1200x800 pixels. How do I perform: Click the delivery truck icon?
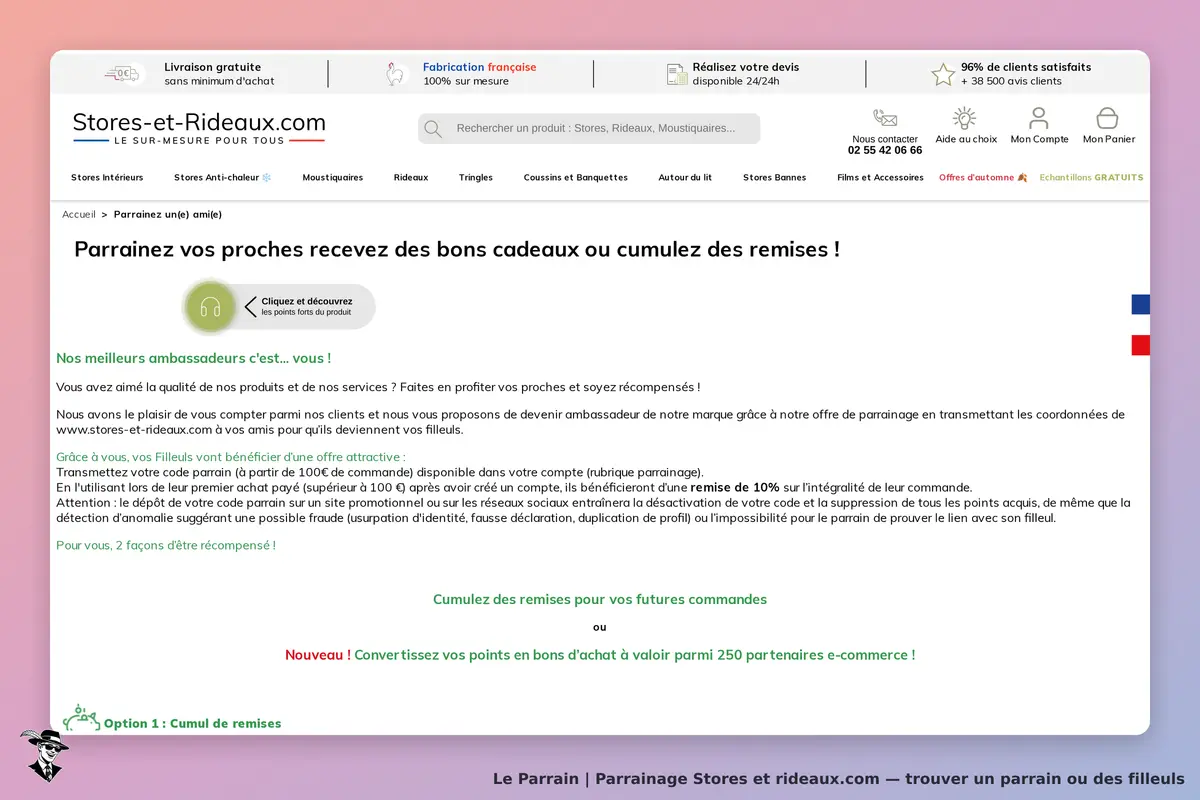[x=124, y=74]
